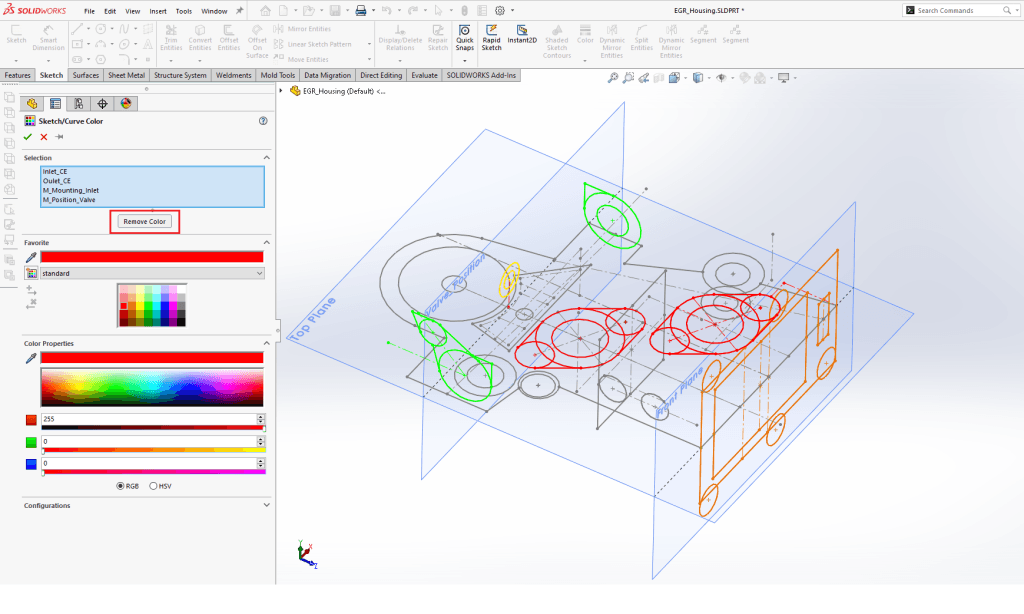Open the help icon for Sketch/Curve Color

[x=263, y=121]
